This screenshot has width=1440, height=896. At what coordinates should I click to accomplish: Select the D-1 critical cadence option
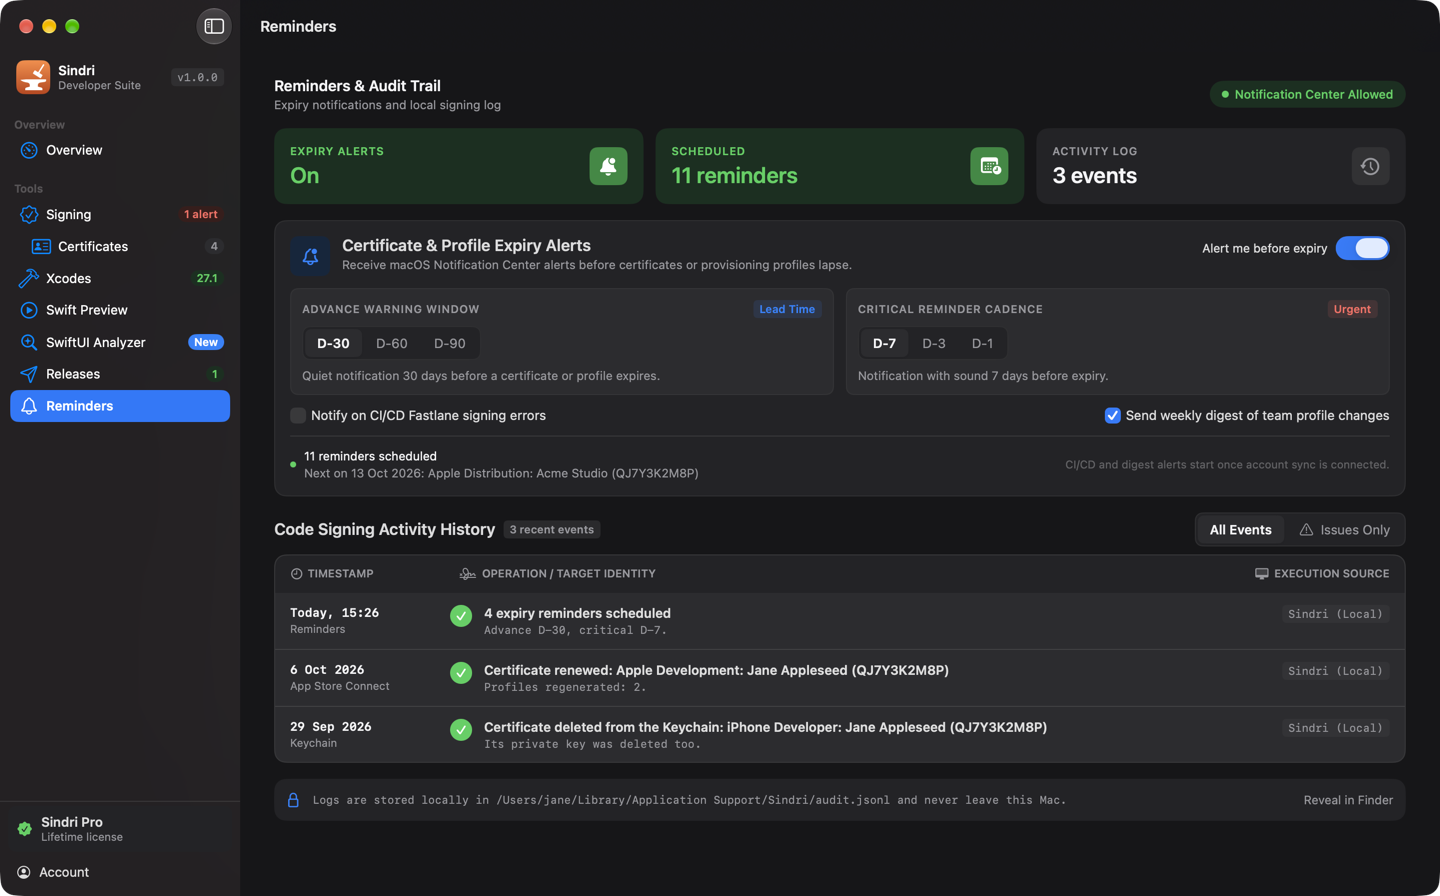tap(982, 343)
